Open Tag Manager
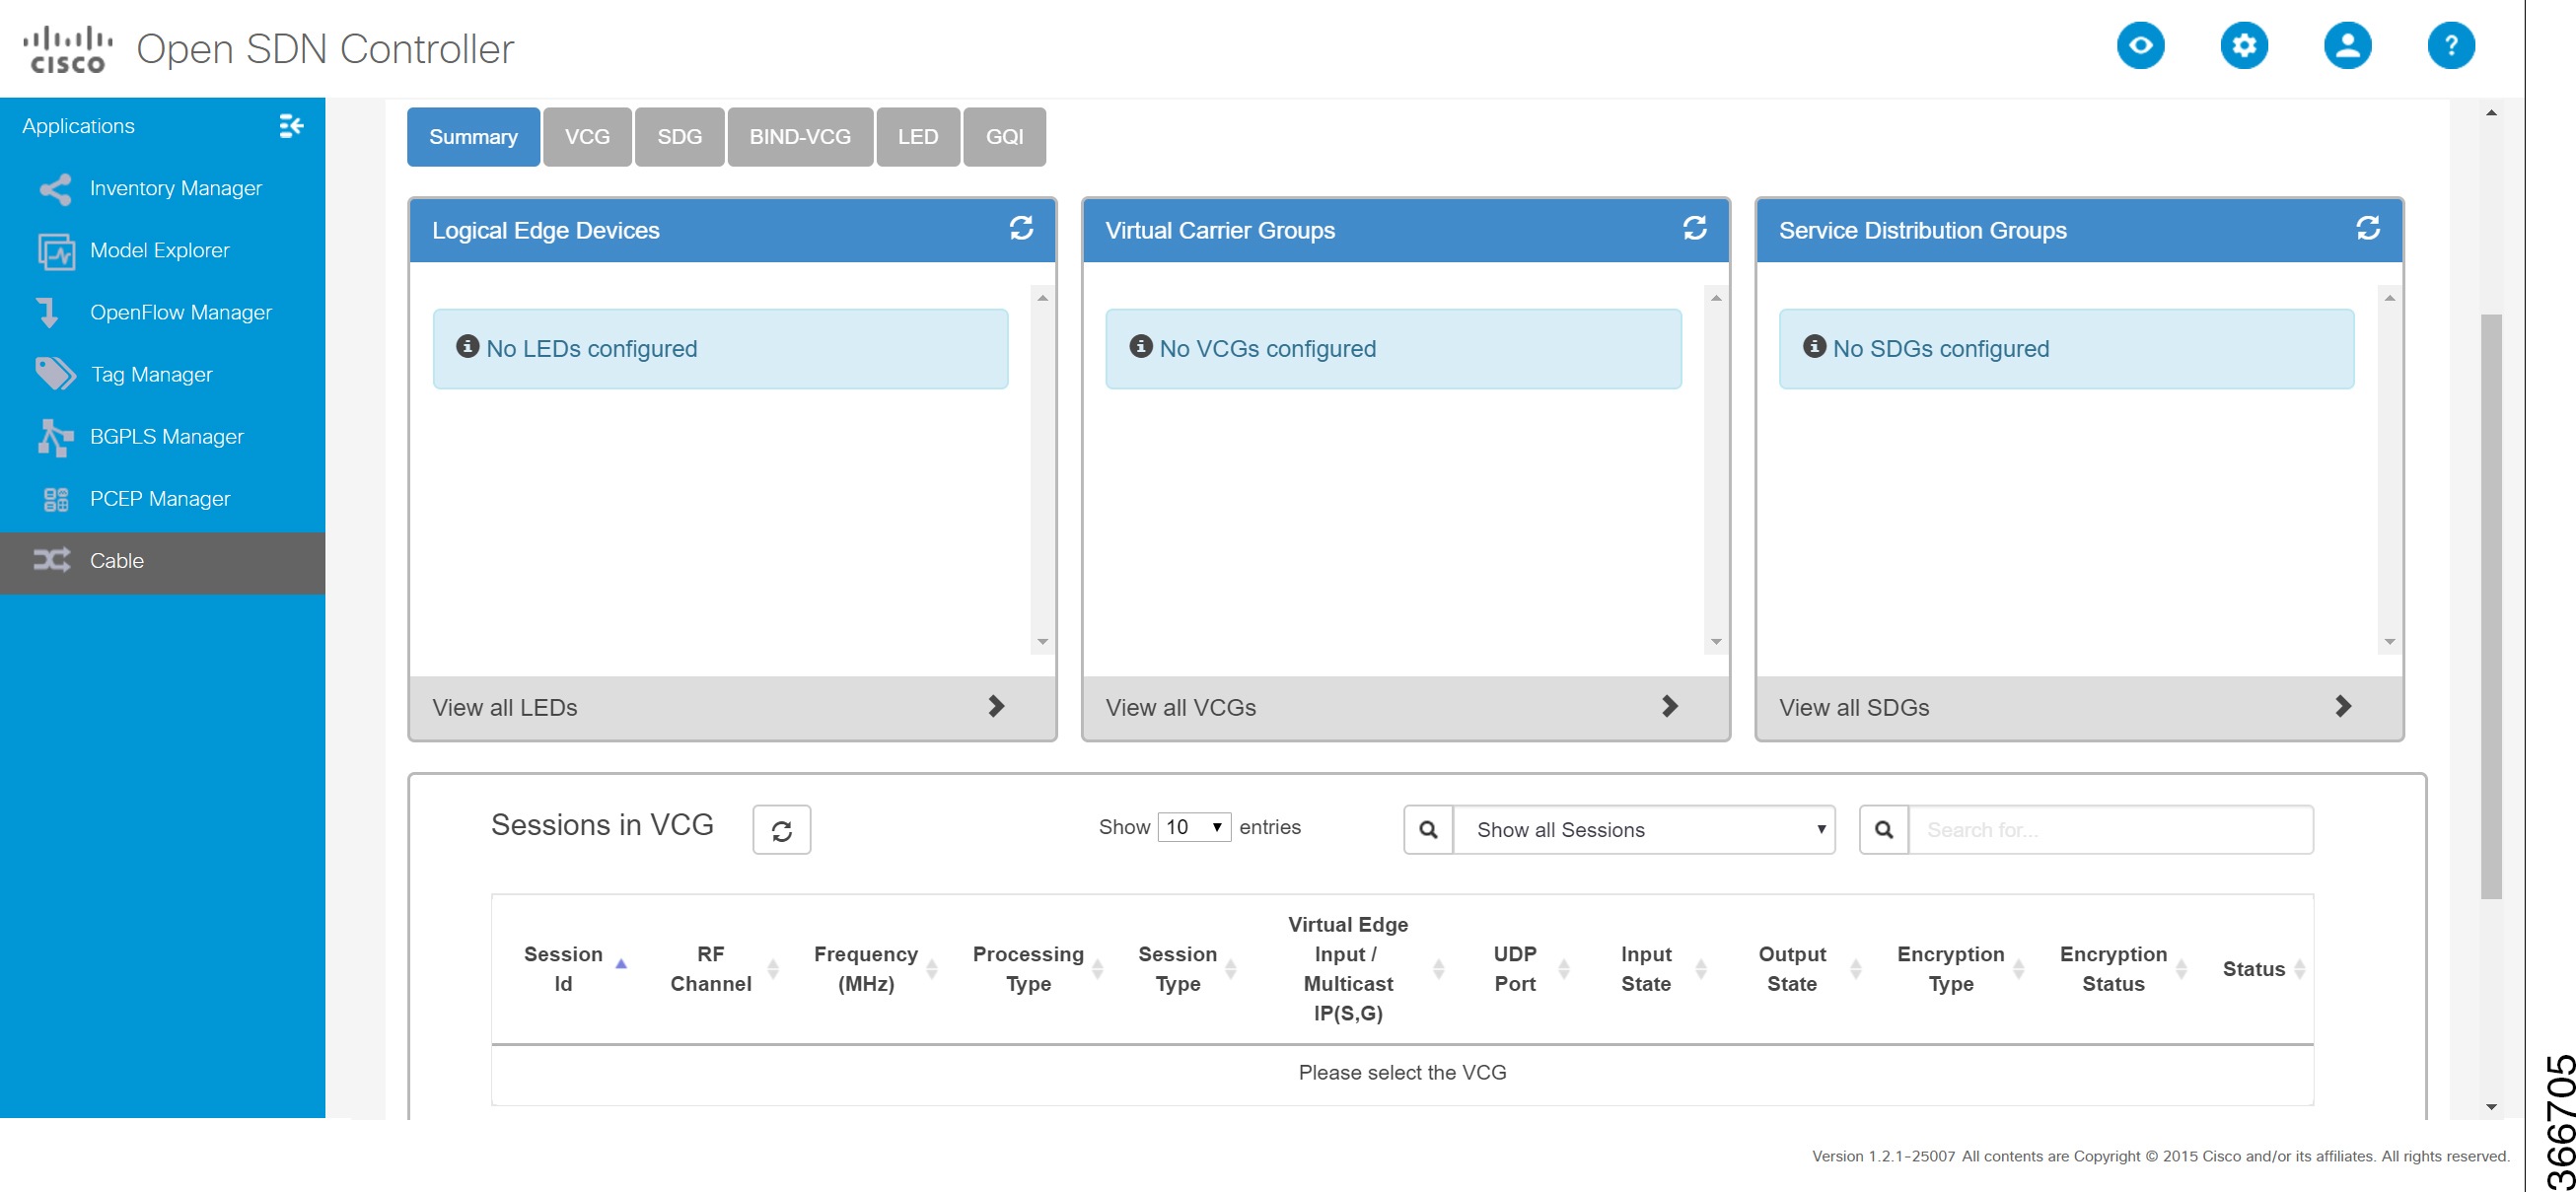 click(x=151, y=374)
